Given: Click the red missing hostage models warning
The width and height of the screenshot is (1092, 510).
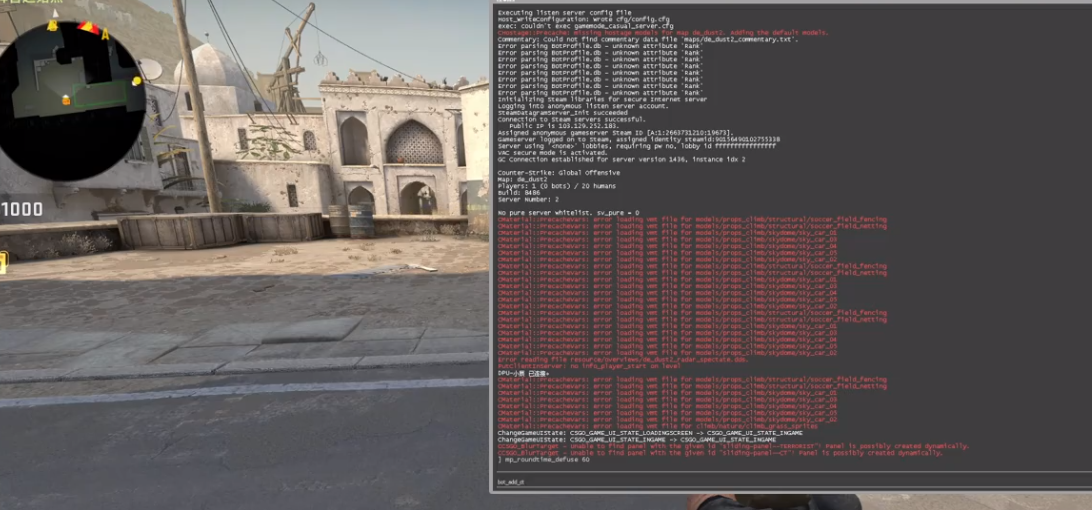Looking at the screenshot, I should point(663,33).
